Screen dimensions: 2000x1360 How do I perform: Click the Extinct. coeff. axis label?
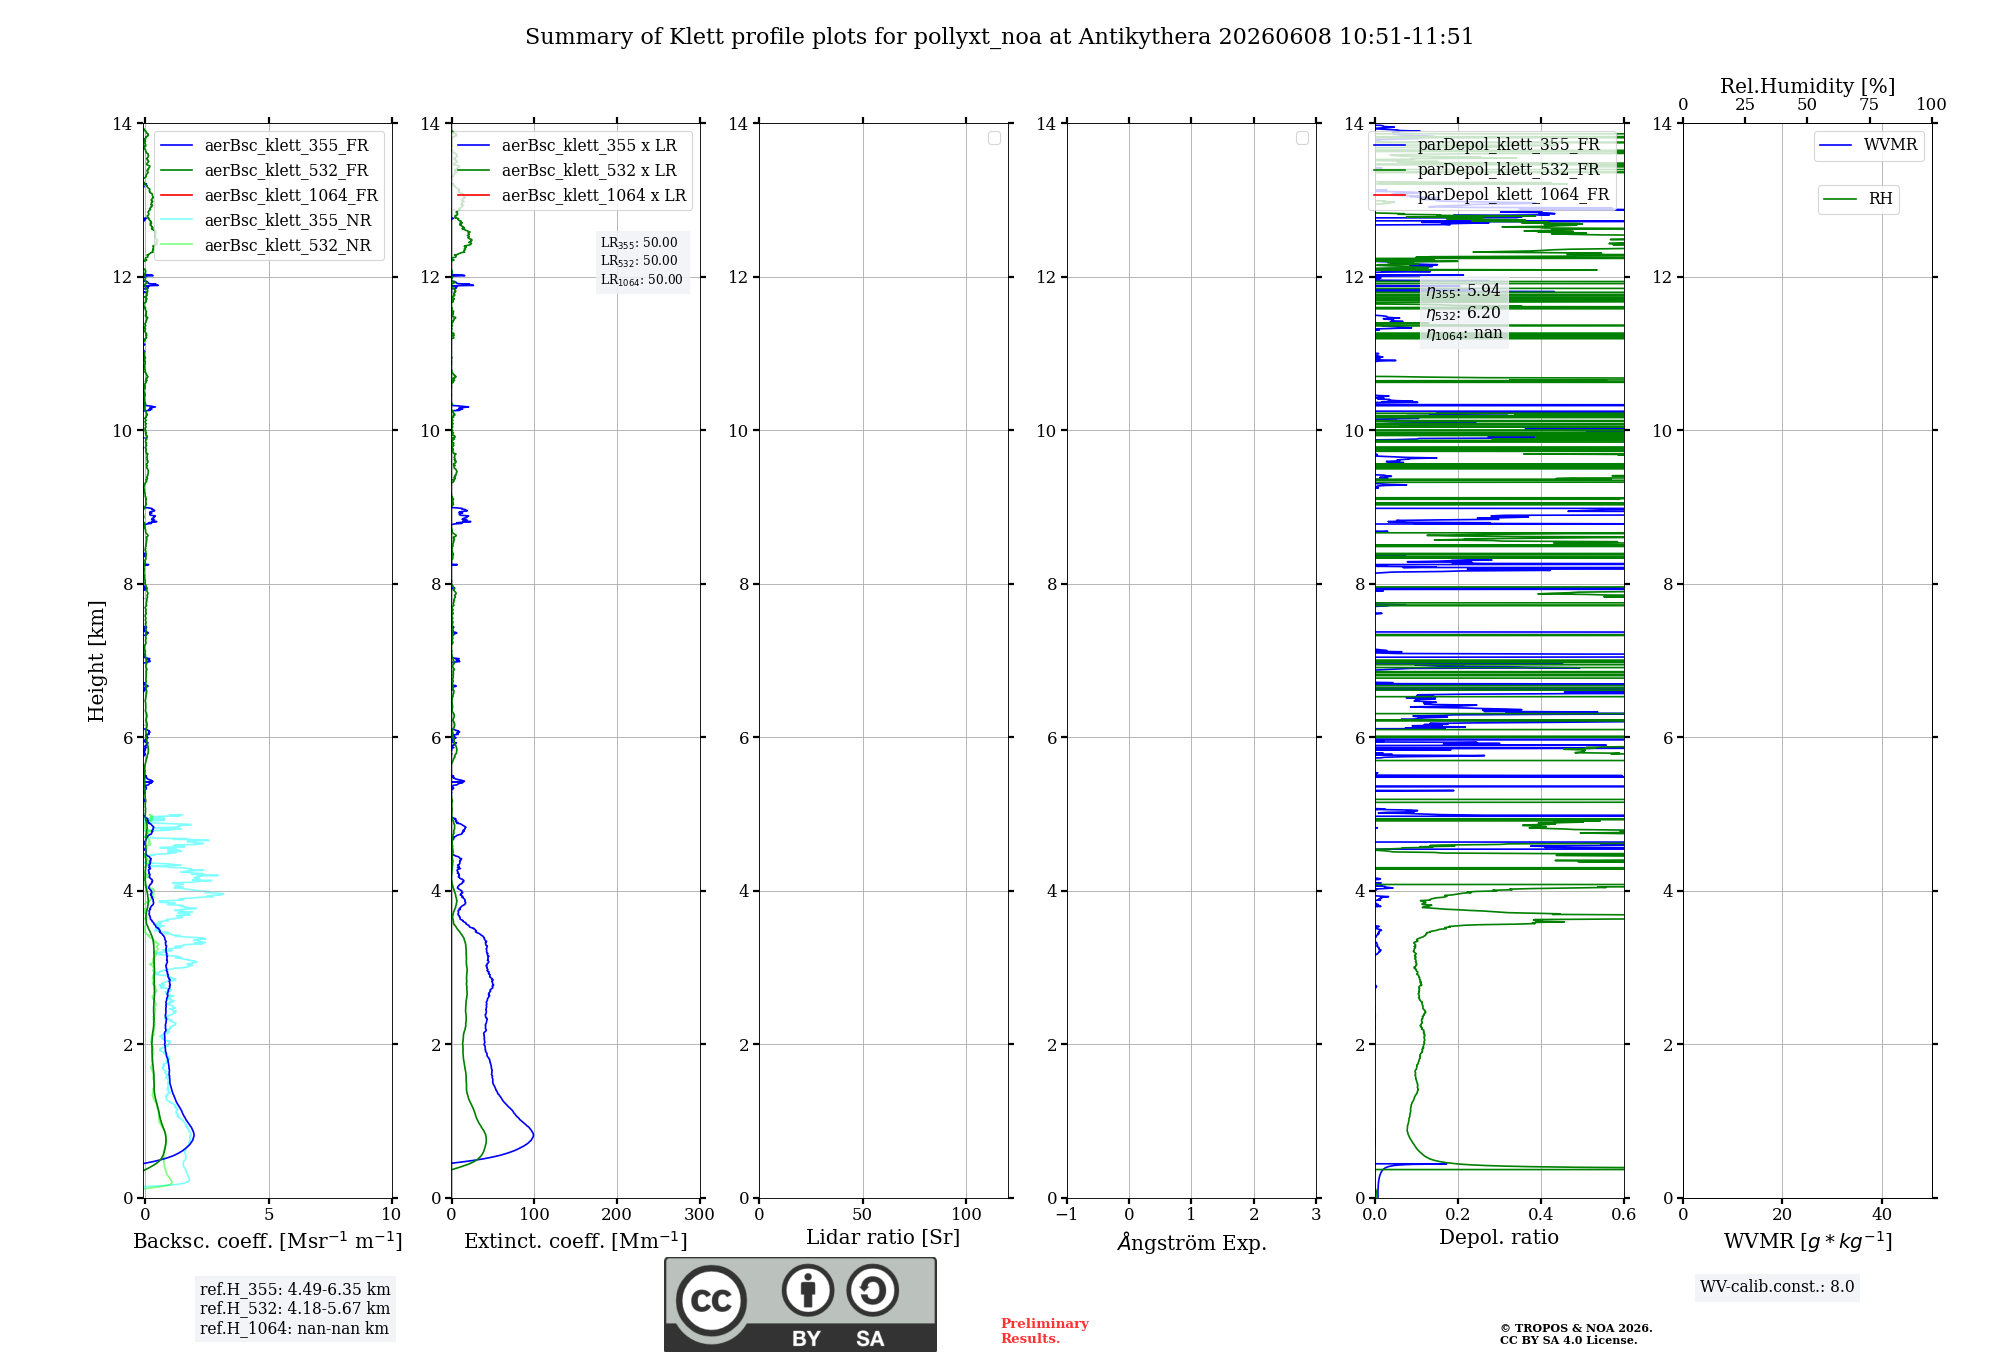point(576,1241)
